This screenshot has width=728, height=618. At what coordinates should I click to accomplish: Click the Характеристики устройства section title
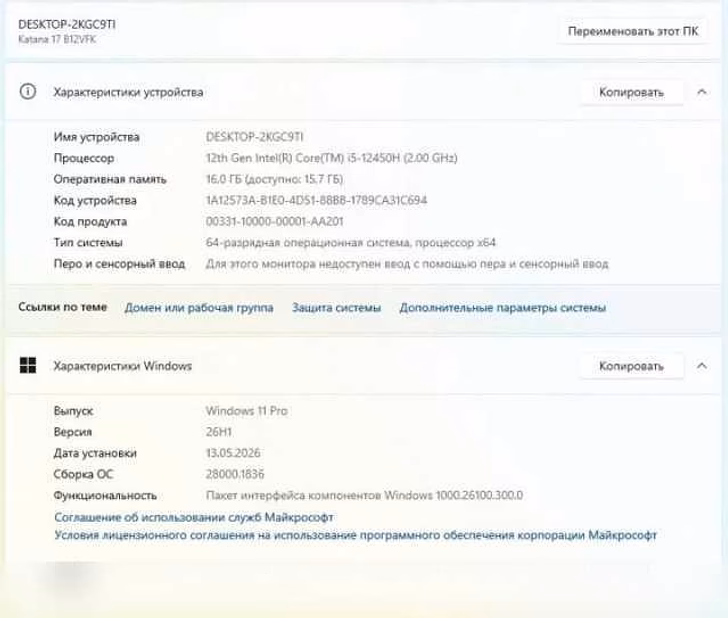pyautogui.click(x=128, y=92)
